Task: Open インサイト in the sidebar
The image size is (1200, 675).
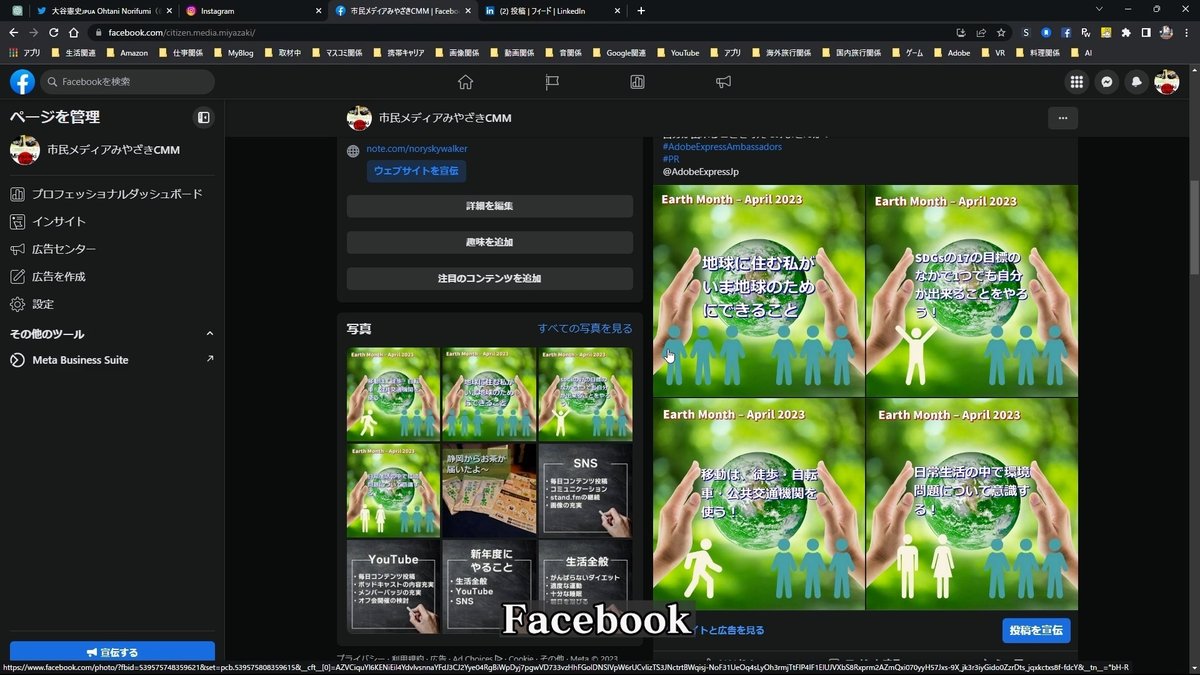Action: coord(112,221)
